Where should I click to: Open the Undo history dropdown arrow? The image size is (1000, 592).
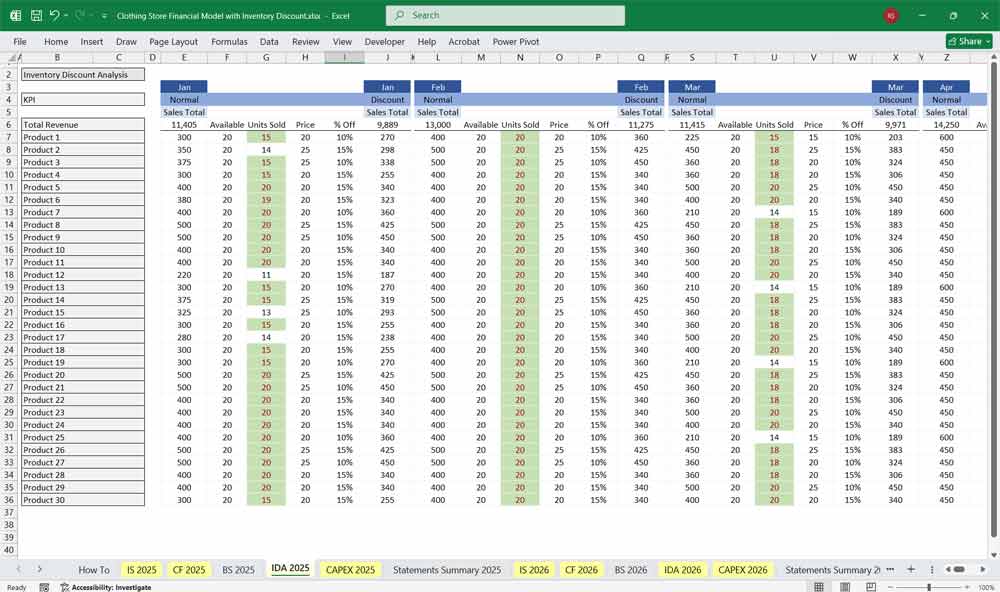coord(65,16)
